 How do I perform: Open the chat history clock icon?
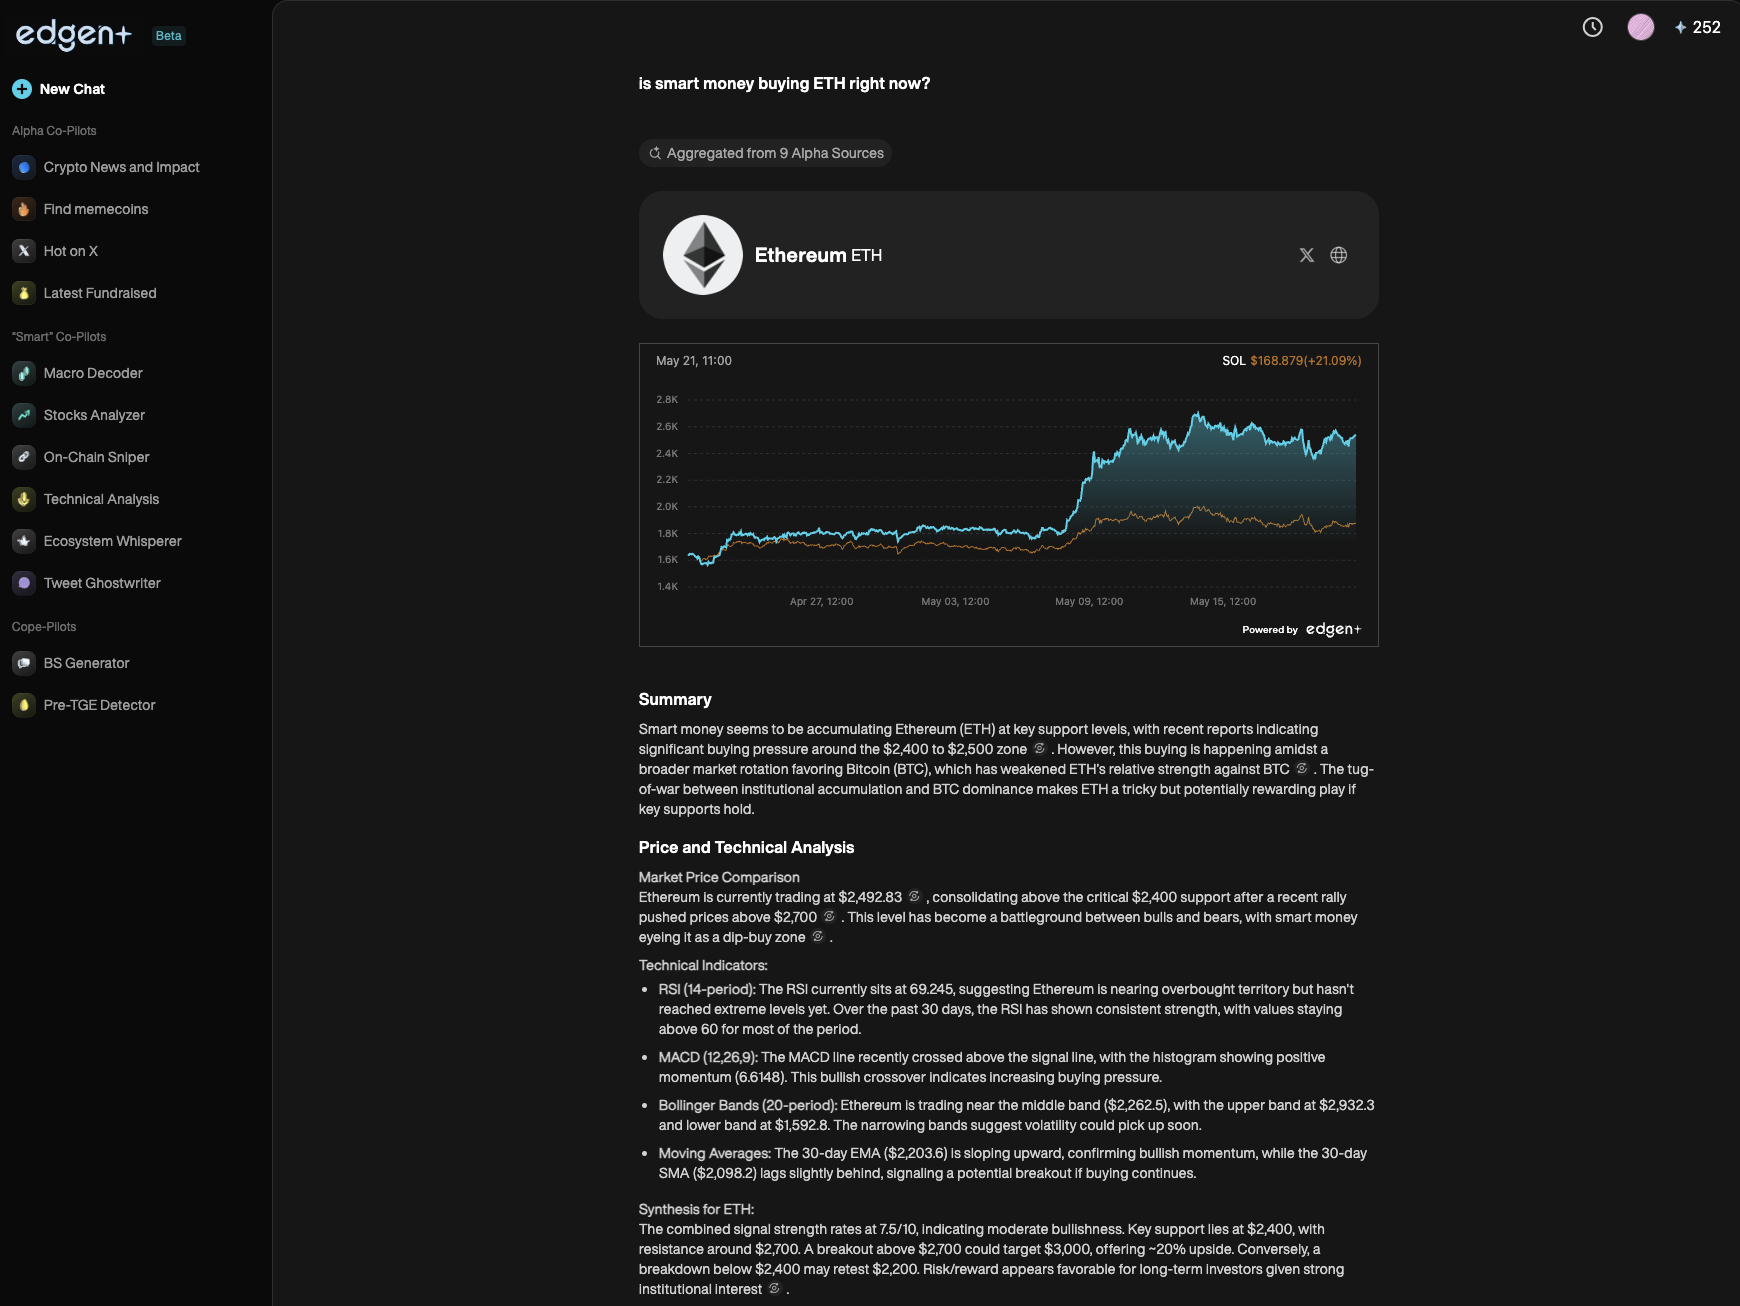click(x=1592, y=28)
